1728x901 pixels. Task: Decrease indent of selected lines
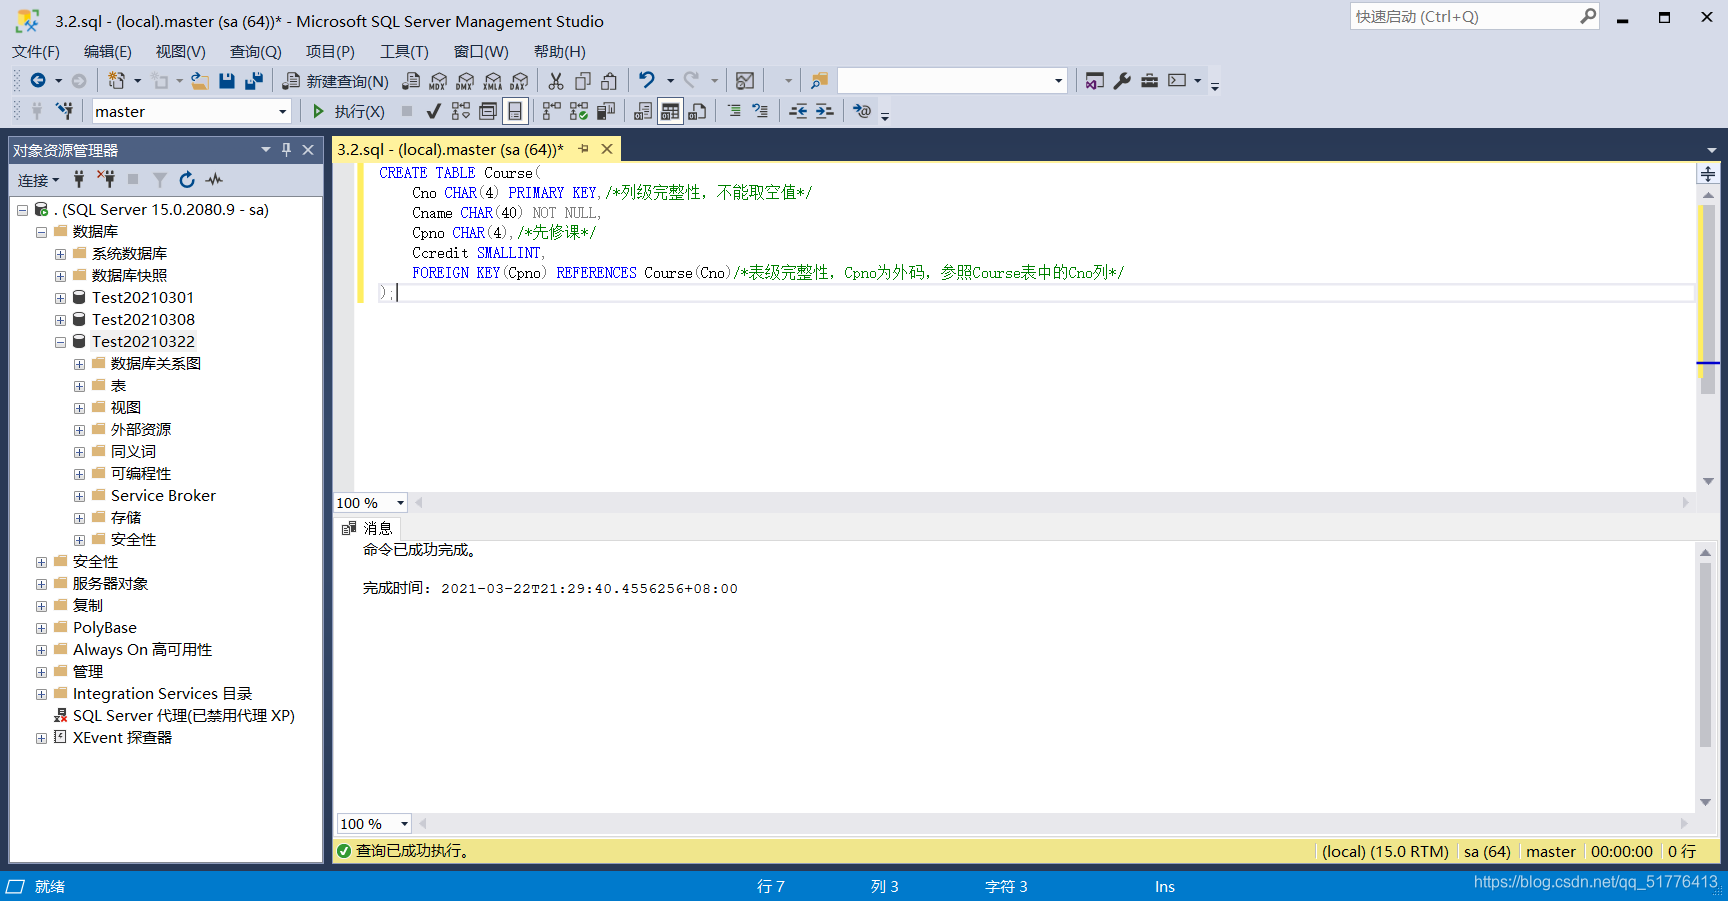tap(798, 111)
